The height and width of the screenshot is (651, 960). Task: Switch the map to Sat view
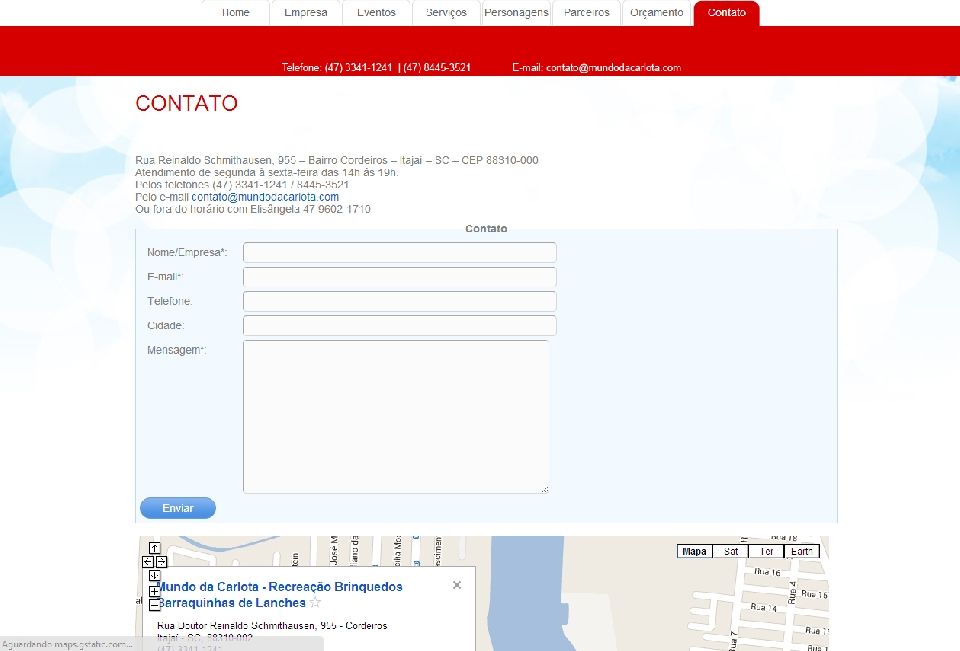[x=731, y=552]
